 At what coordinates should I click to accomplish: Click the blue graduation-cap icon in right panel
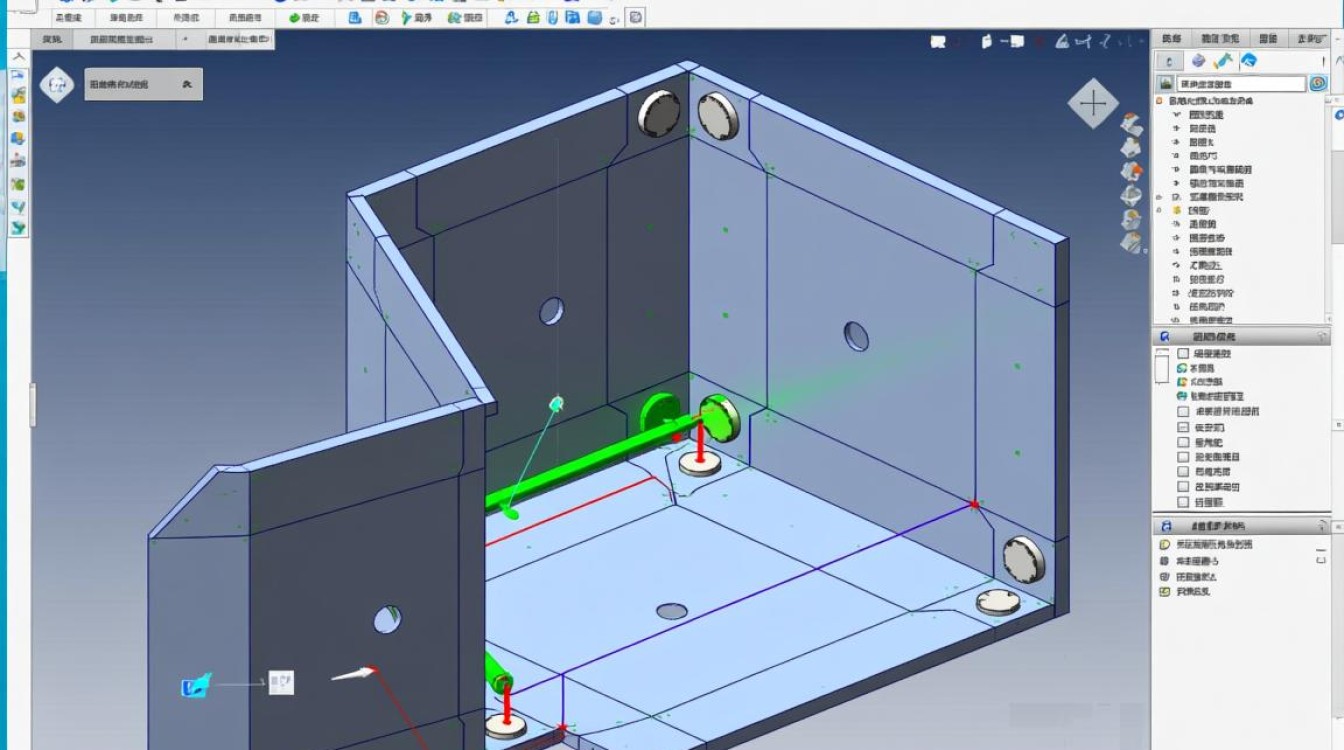tap(1248, 61)
